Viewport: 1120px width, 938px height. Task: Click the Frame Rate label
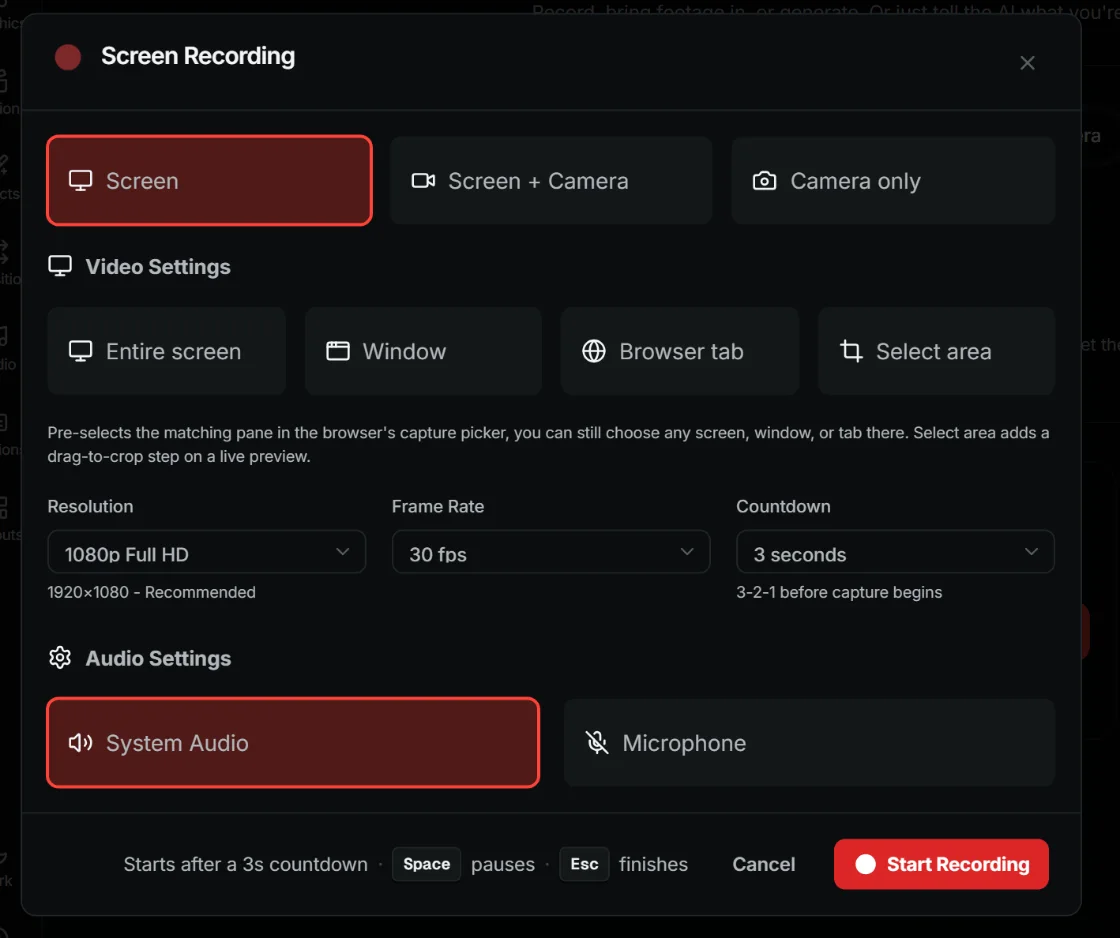point(438,507)
